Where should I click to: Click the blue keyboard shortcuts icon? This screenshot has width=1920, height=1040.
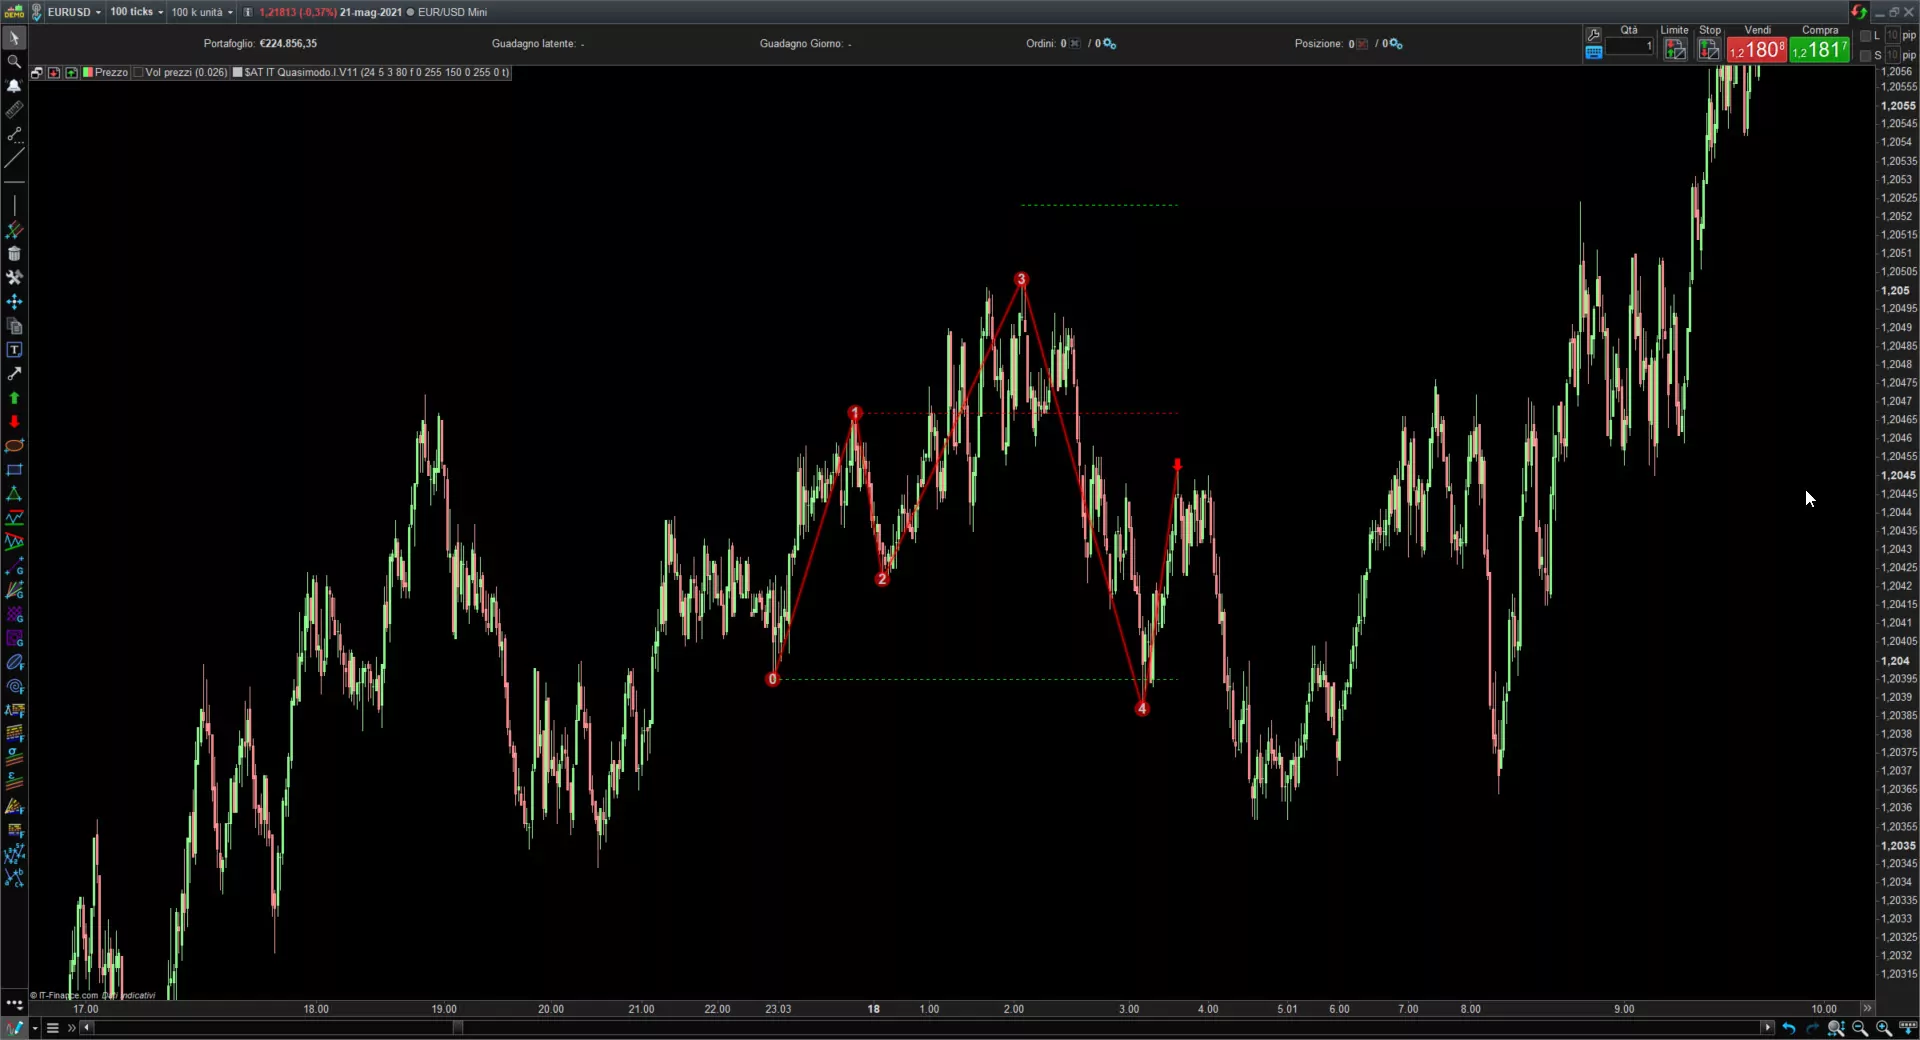point(1594,53)
